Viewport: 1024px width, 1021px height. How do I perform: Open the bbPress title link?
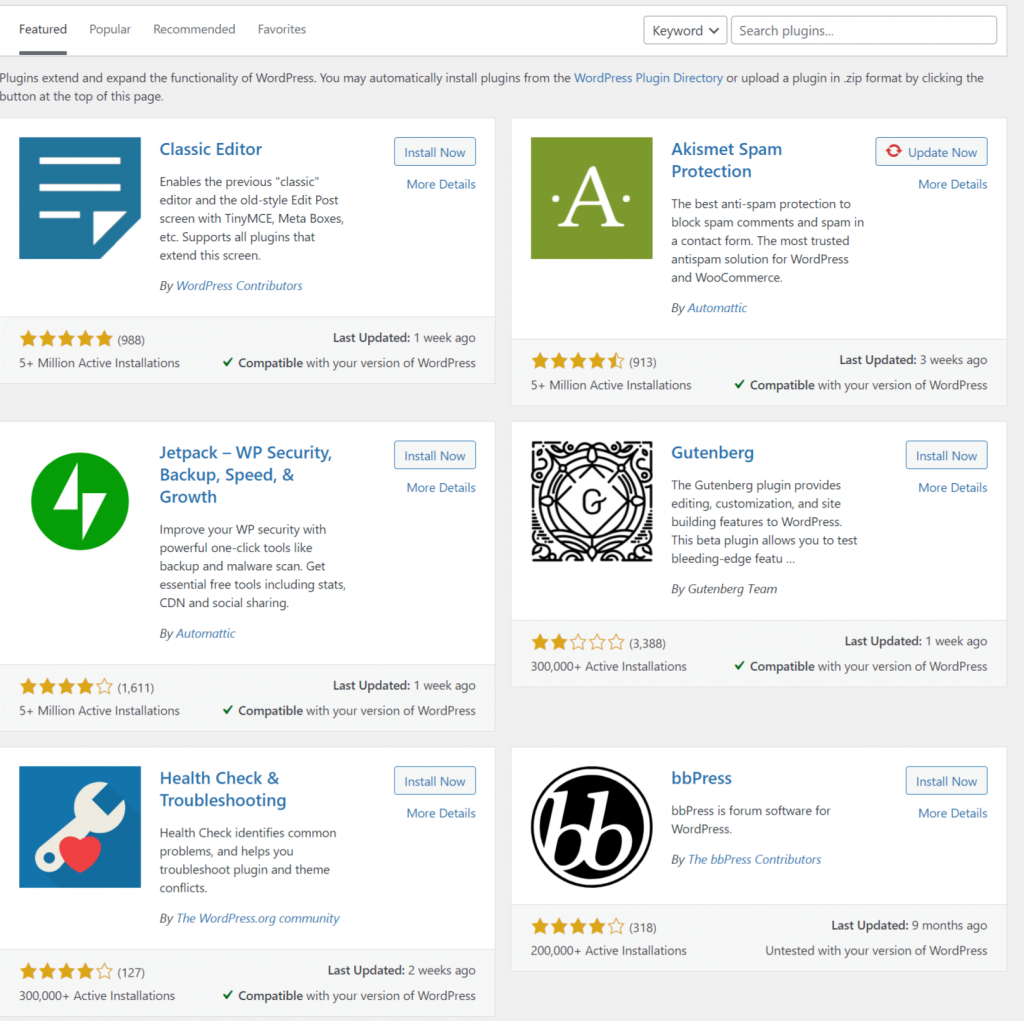[701, 777]
